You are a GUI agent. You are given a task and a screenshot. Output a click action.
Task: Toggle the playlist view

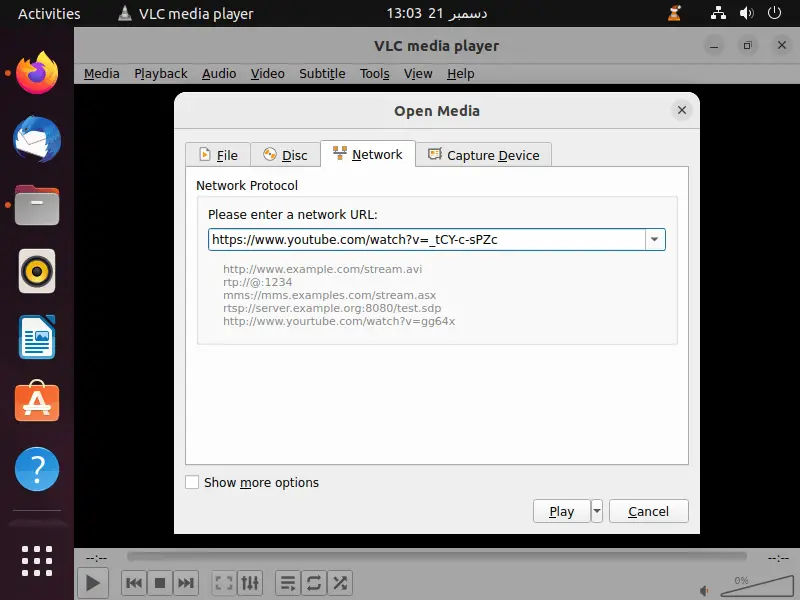[288, 583]
